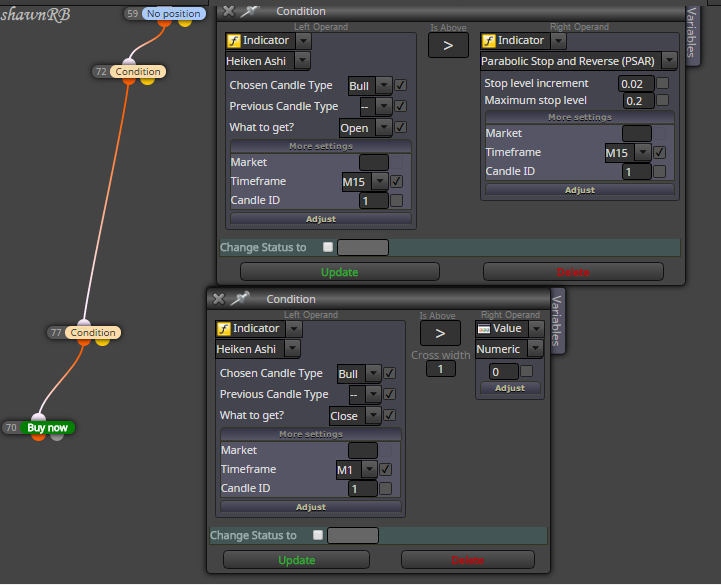Click Delete in lower Condition panel
Image resolution: width=721 pixels, height=585 pixels.
468,560
